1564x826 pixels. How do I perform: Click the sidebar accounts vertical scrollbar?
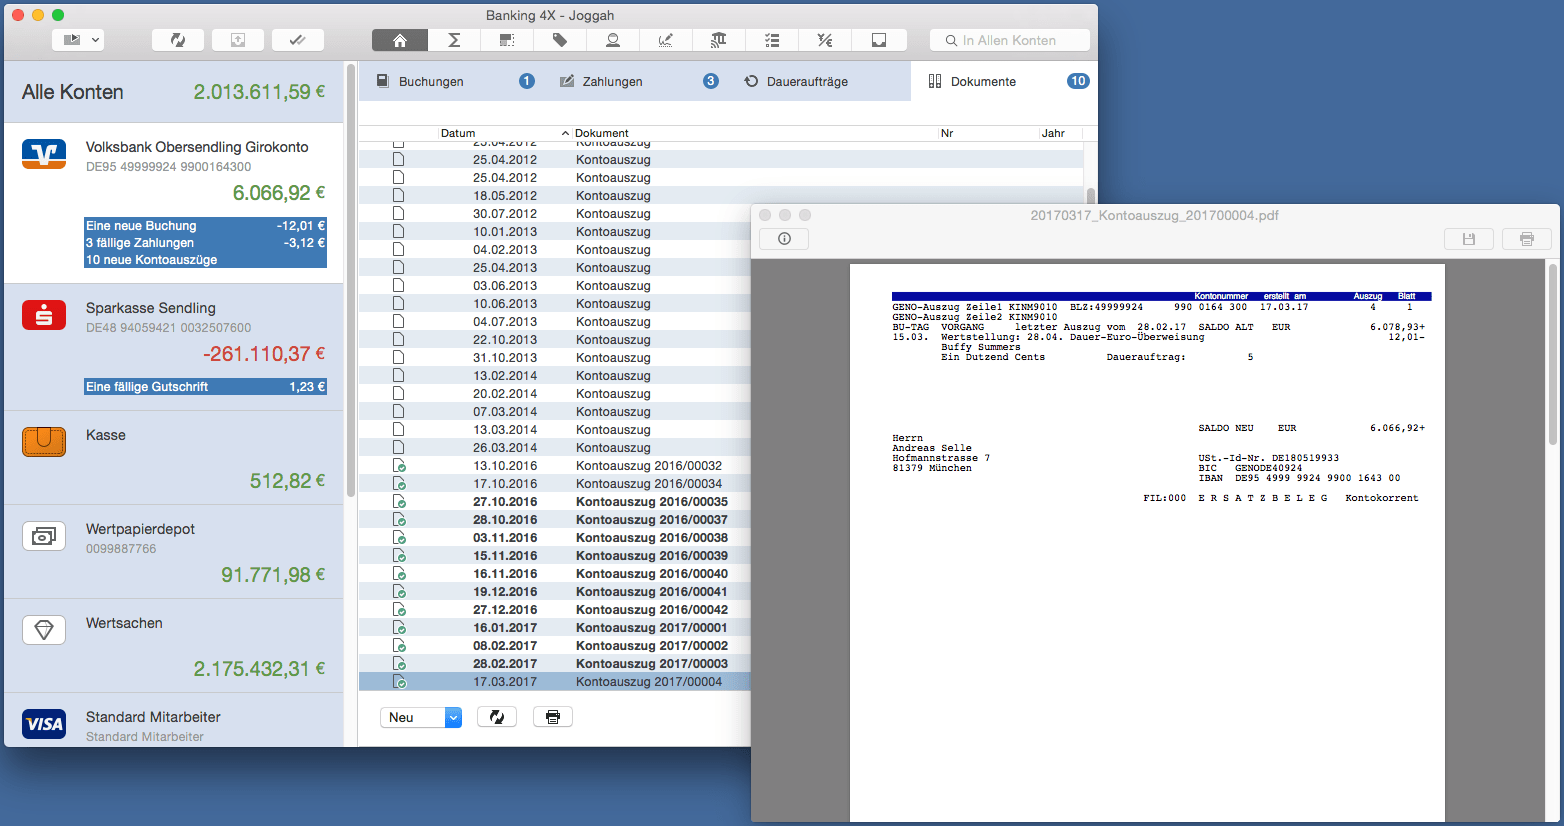coord(351,280)
